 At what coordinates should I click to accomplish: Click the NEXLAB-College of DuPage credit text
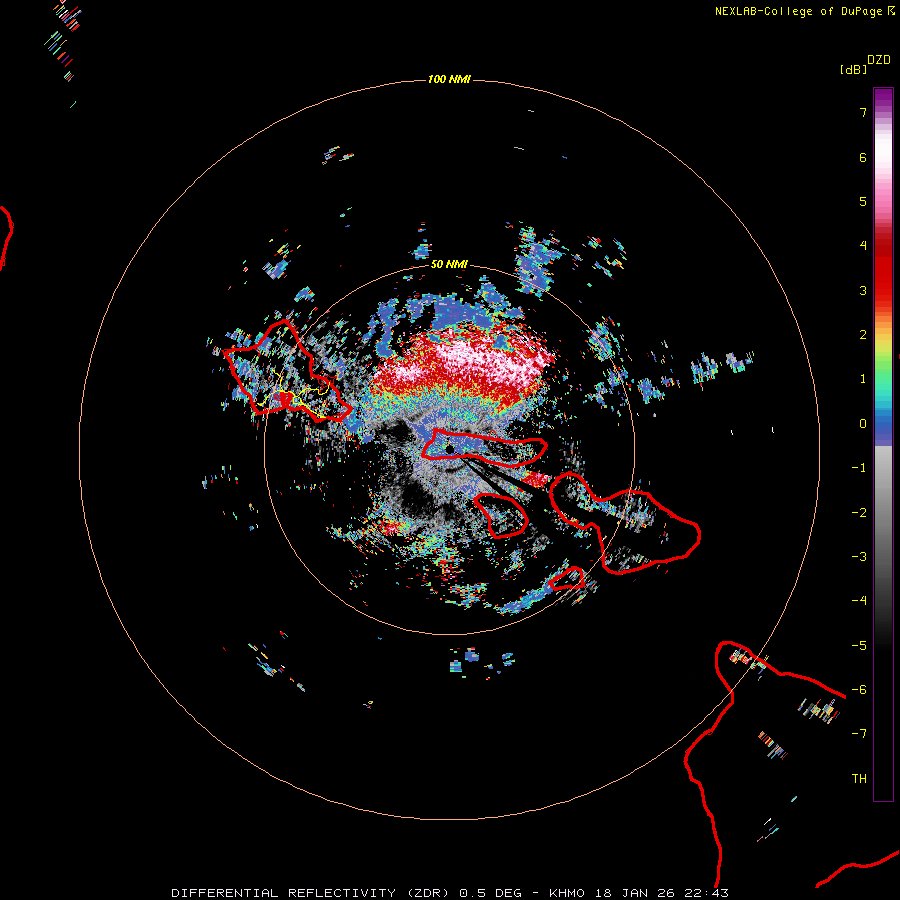click(805, 11)
